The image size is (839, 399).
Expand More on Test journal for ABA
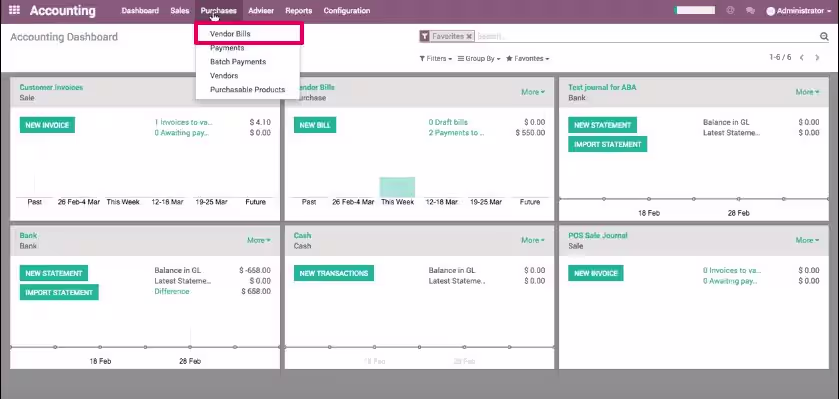pyautogui.click(x=807, y=92)
